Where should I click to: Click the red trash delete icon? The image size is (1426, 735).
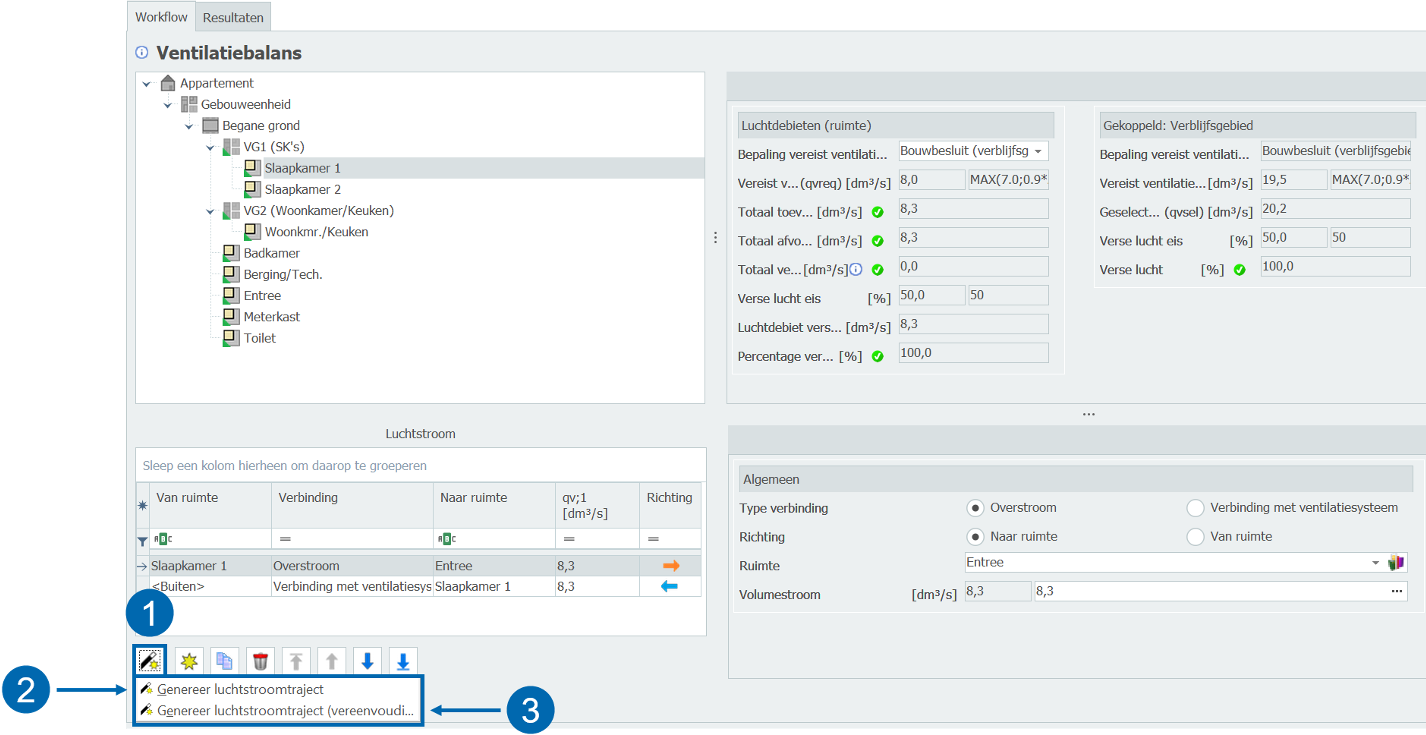pyautogui.click(x=260, y=661)
